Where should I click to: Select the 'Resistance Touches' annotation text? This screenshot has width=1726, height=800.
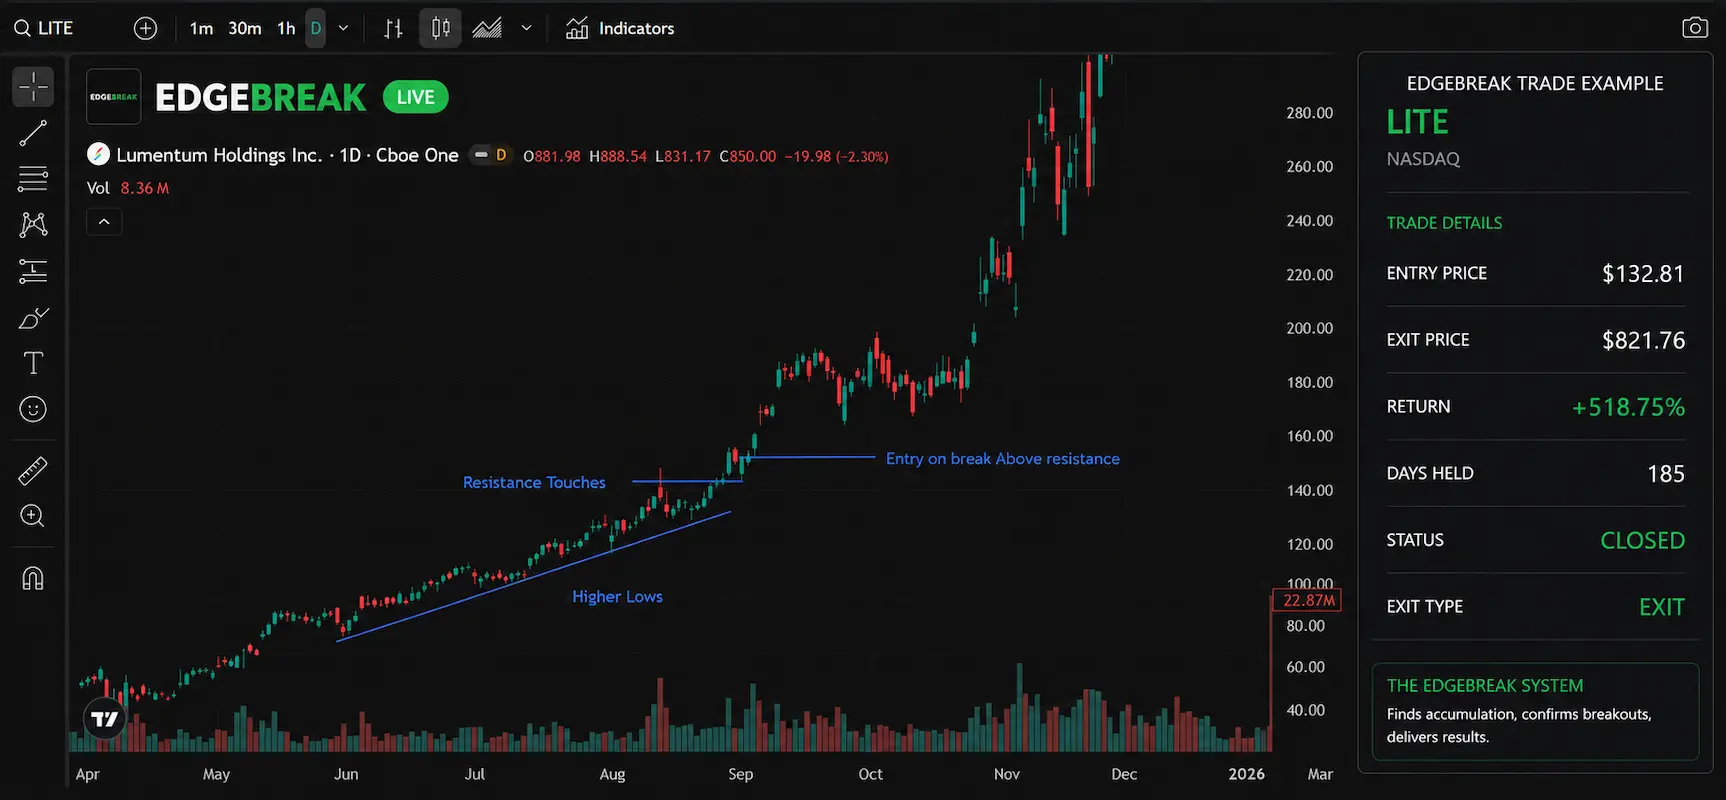click(534, 482)
